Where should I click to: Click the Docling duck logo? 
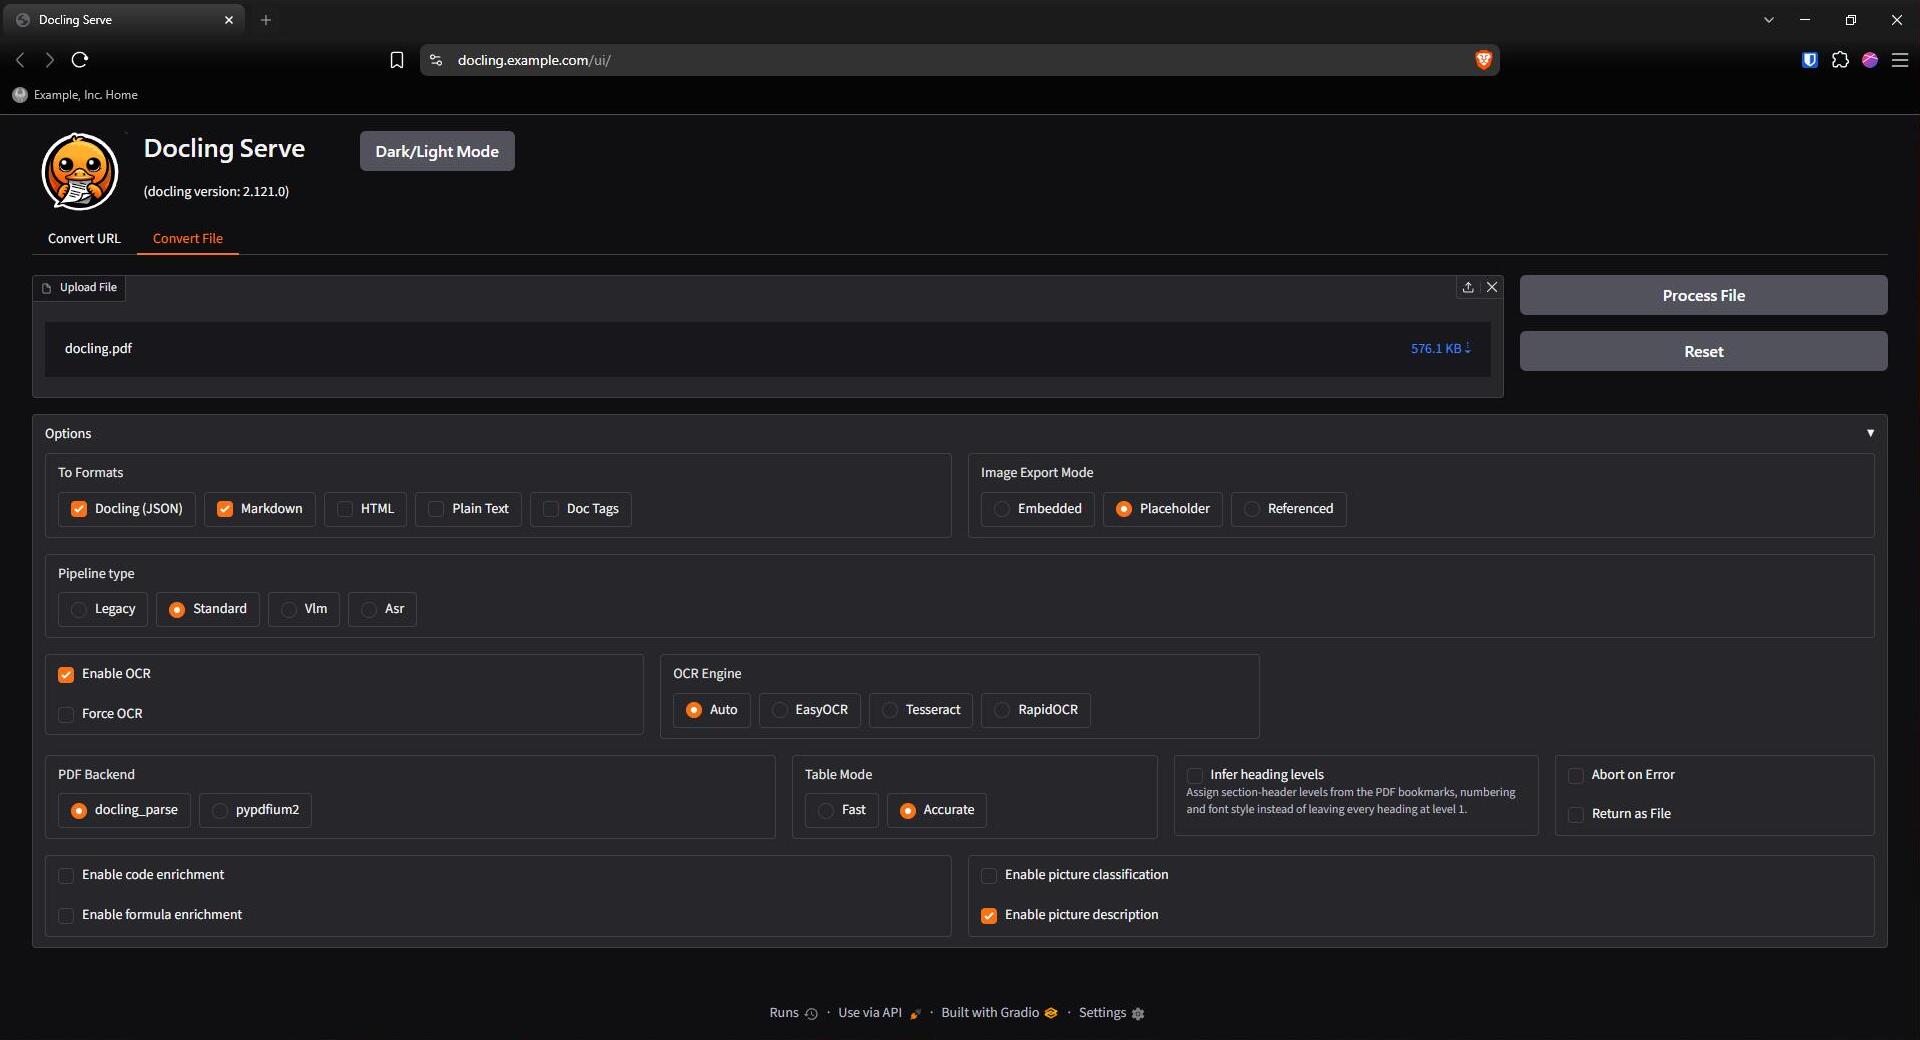coord(80,171)
